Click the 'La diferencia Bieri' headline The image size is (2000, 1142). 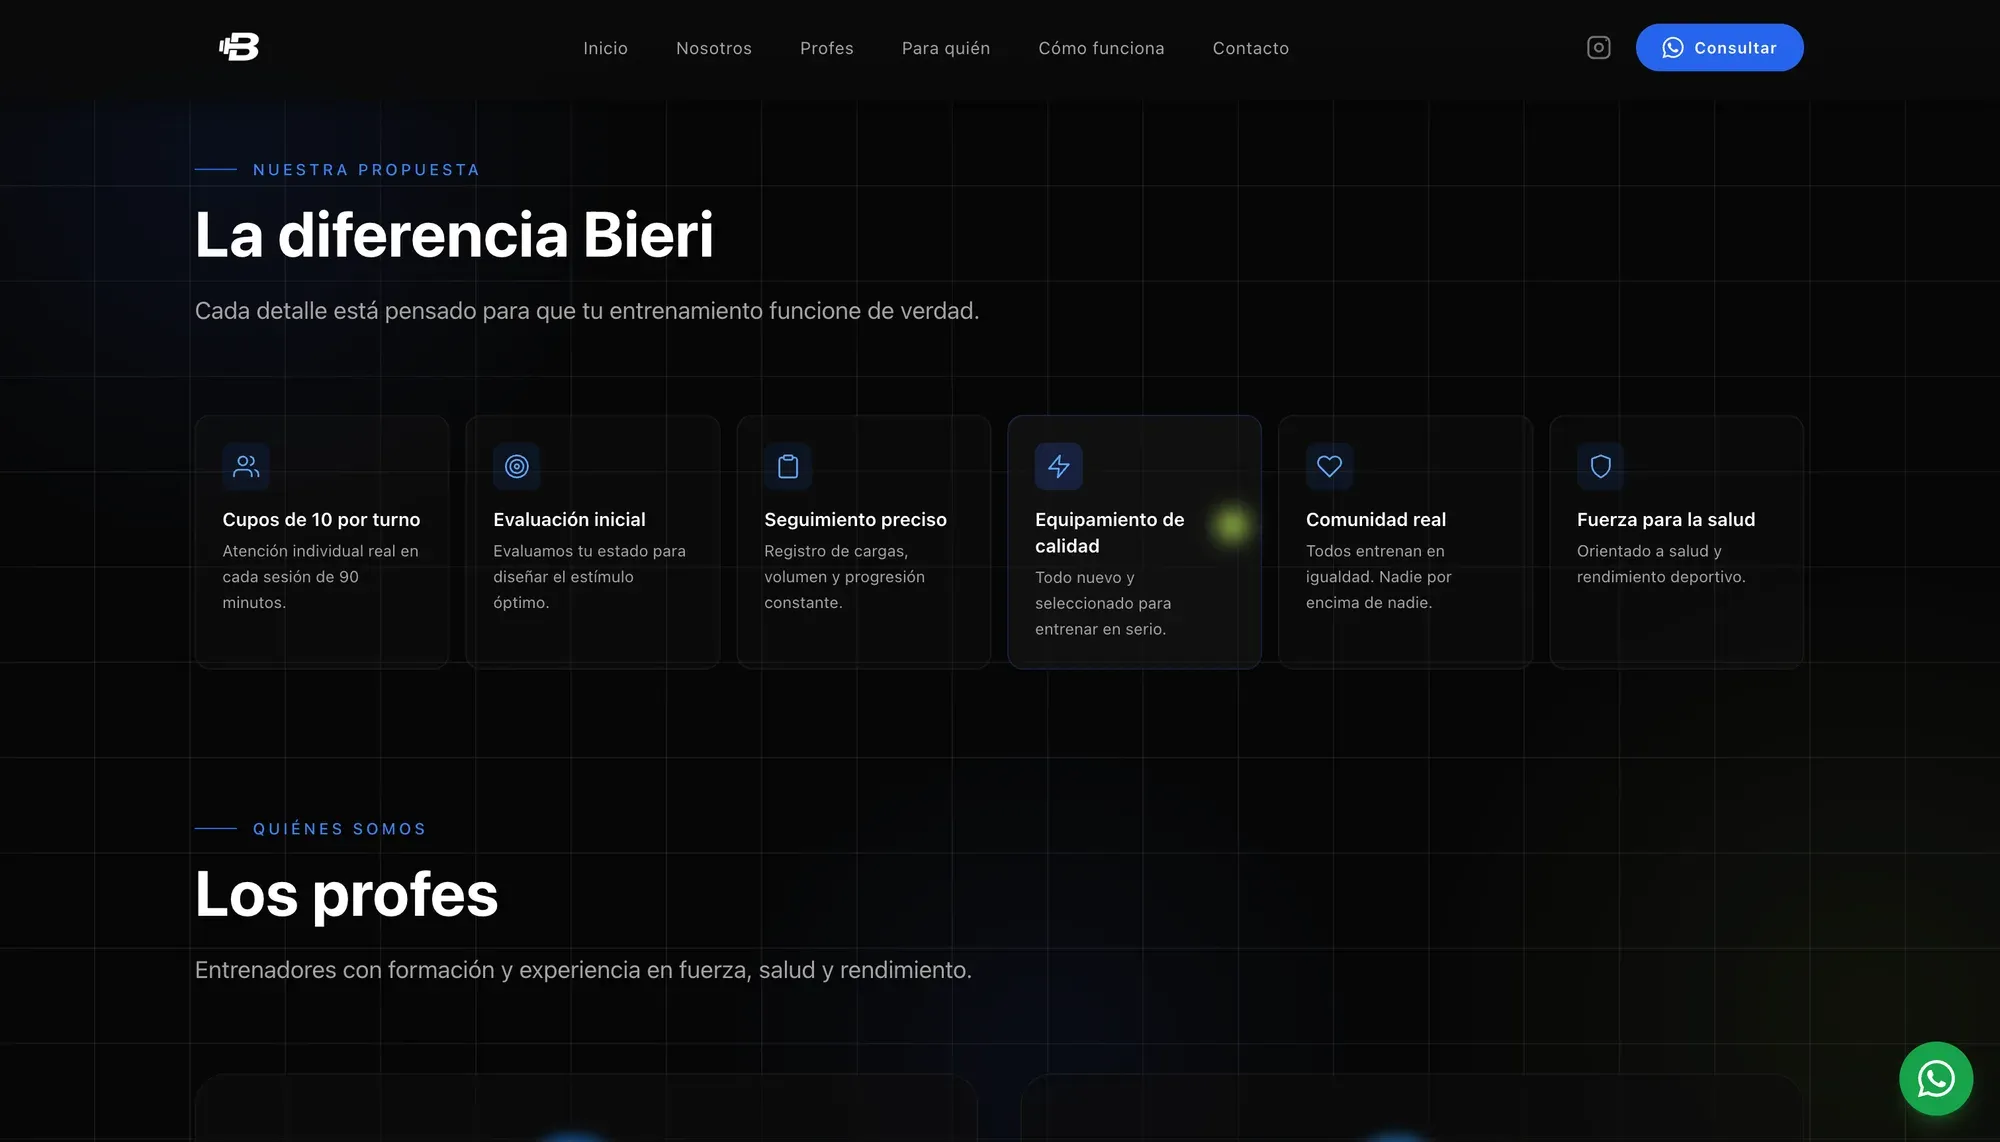click(454, 235)
